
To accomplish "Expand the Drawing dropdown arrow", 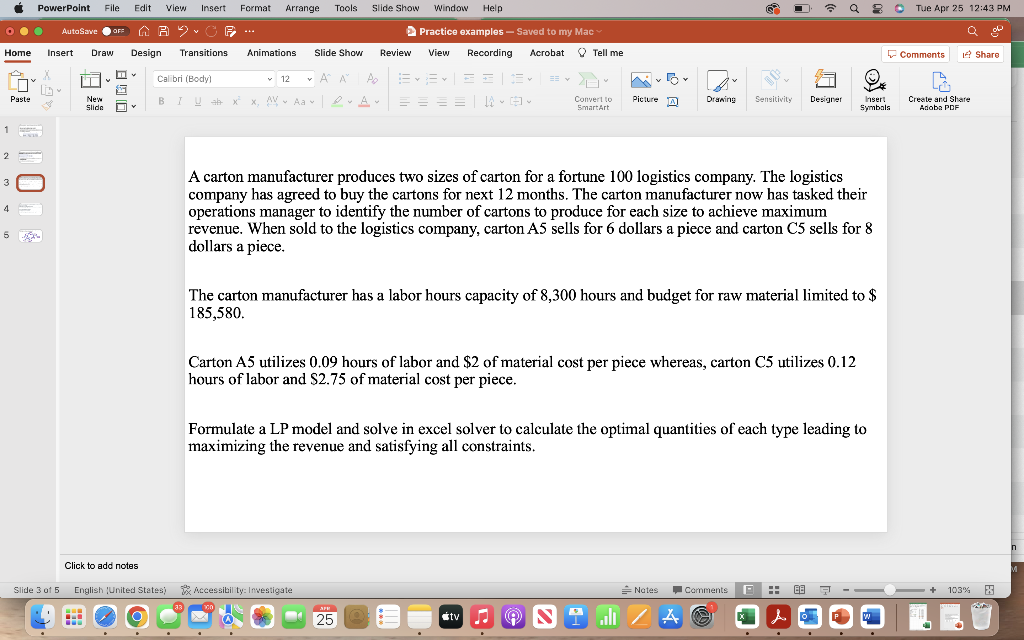I will pos(735,80).
